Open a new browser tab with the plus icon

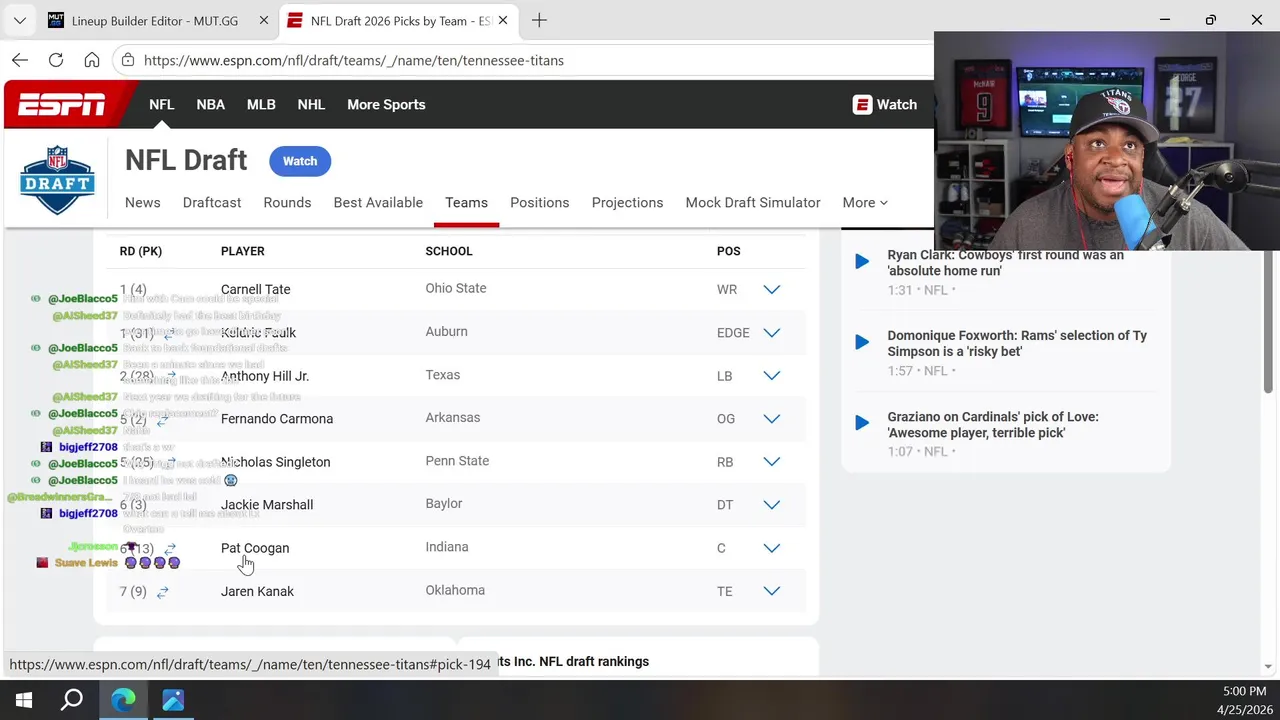[539, 20]
